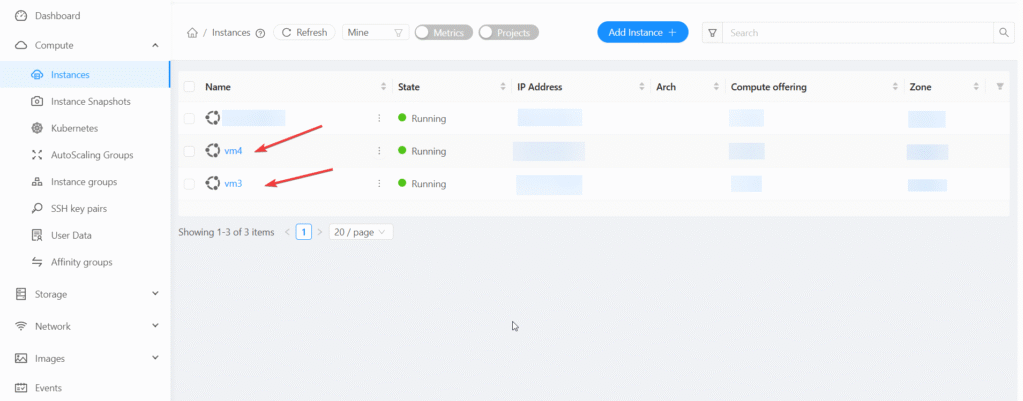Open the vm3 instance link
Image resolution: width=1023 pixels, height=401 pixels.
[x=233, y=184]
